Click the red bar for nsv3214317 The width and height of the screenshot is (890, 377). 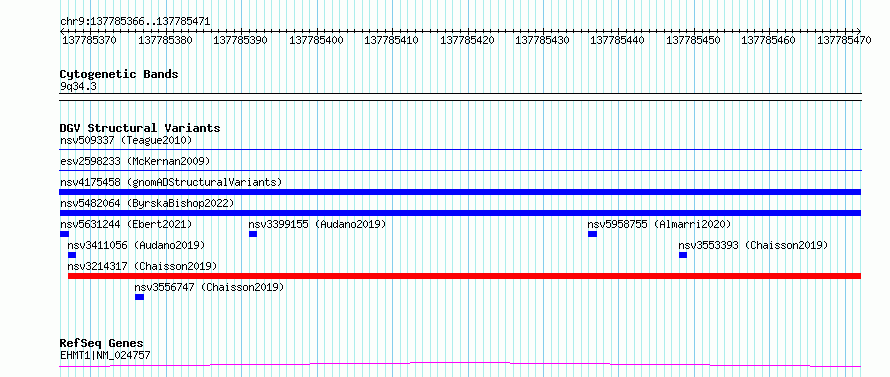[464, 276]
